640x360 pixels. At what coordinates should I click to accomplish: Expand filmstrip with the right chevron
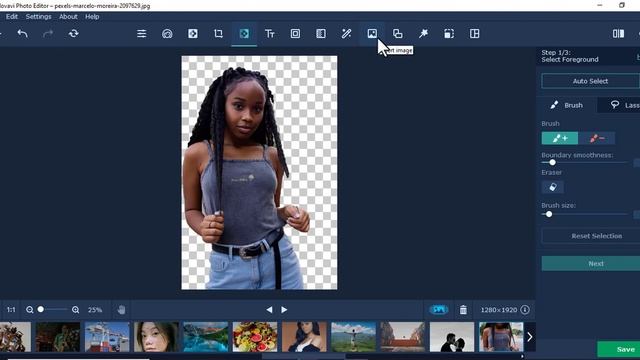point(529,337)
